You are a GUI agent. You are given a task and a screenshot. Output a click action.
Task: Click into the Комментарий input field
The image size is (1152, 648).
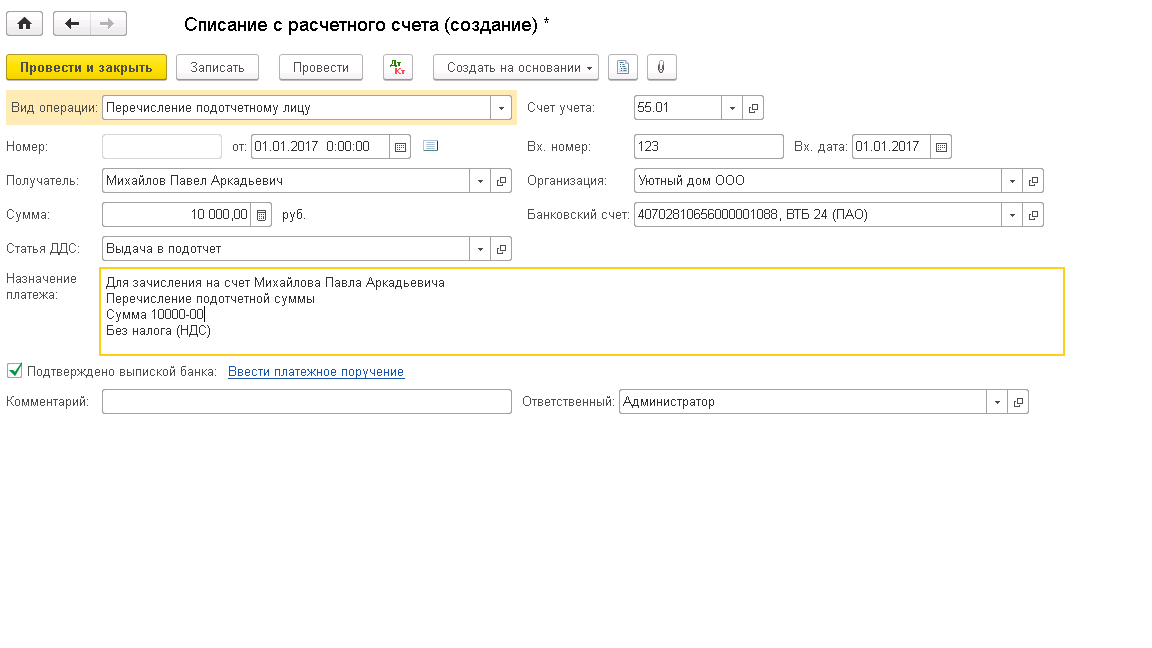pyautogui.click(x=306, y=402)
